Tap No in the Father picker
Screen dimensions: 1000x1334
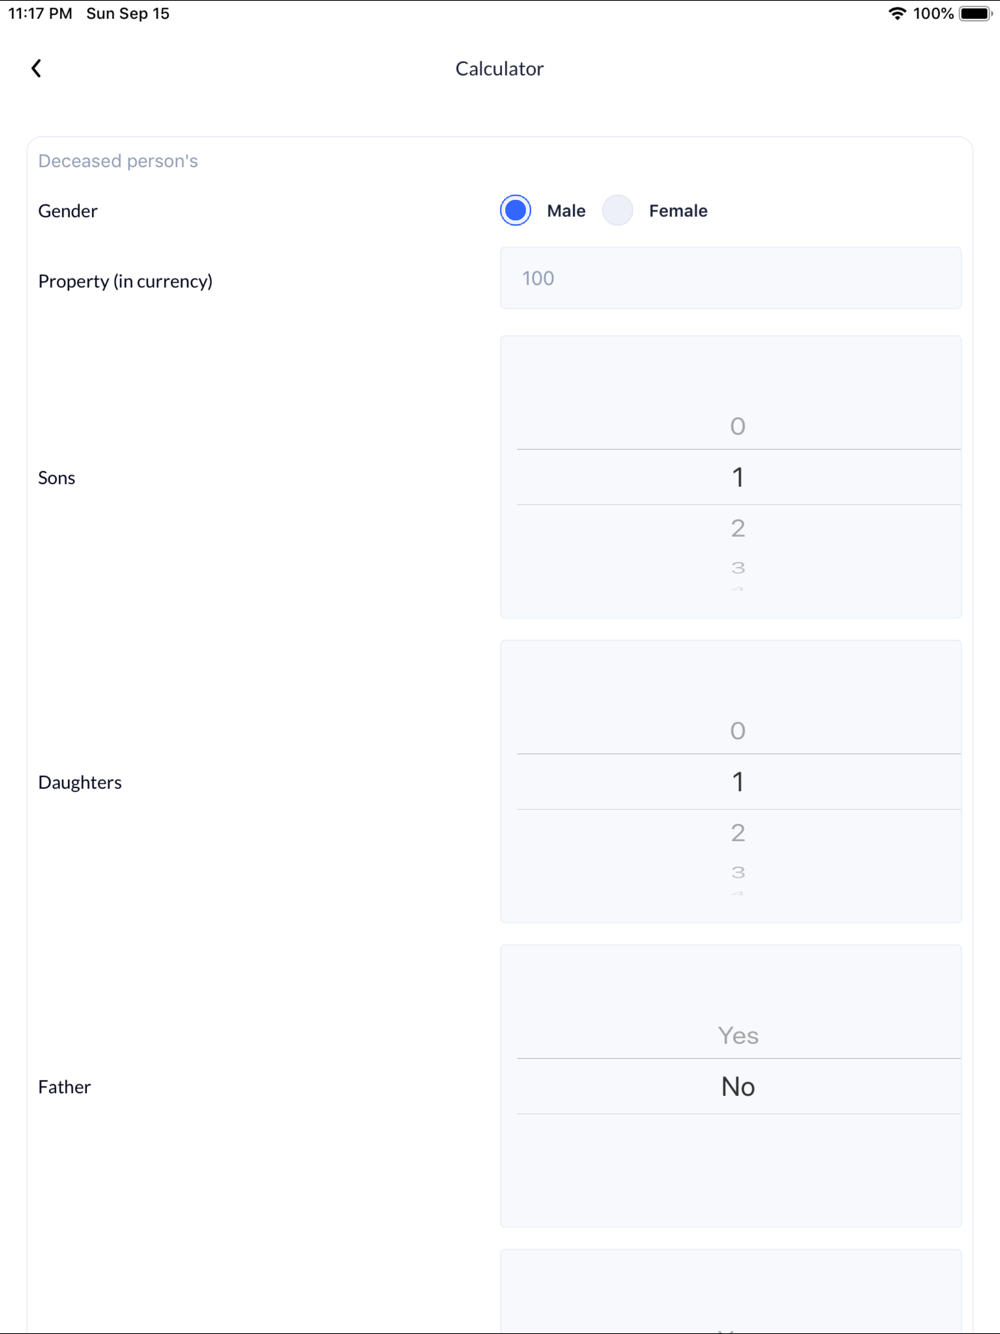tap(738, 1087)
